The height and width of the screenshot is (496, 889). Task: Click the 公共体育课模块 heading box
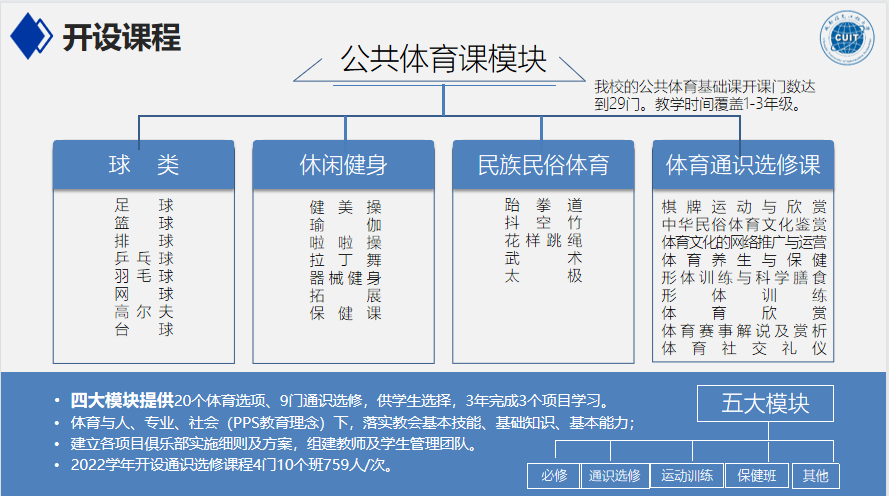pos(443,61)
